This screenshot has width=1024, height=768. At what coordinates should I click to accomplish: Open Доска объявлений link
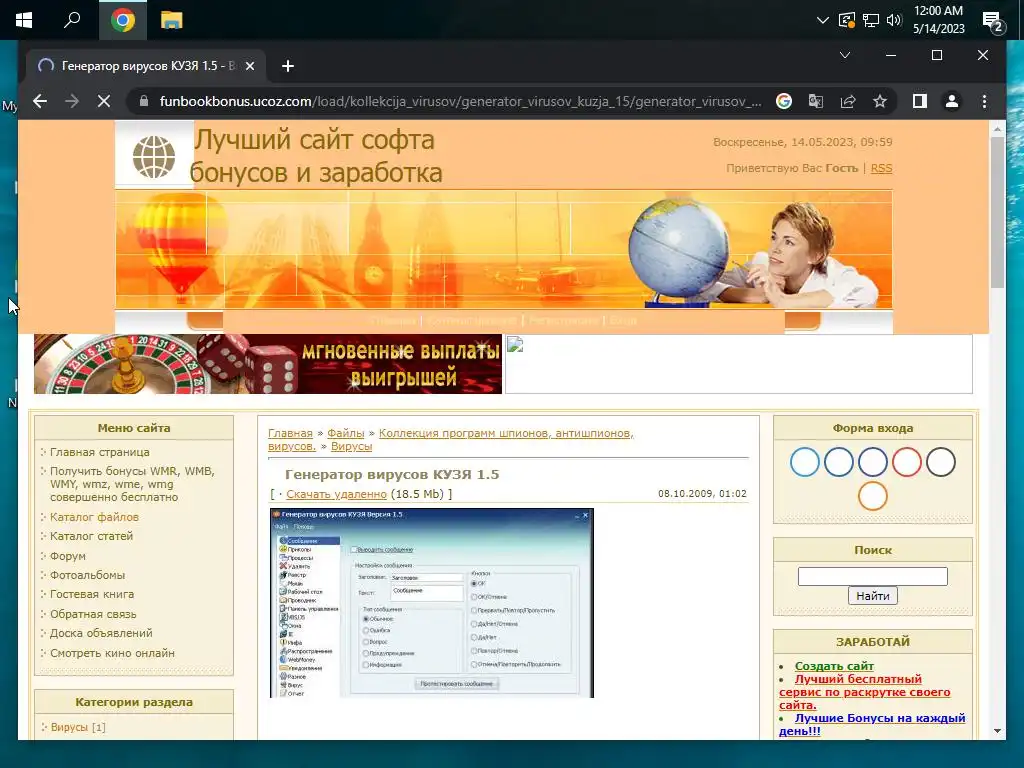[101, 633]
